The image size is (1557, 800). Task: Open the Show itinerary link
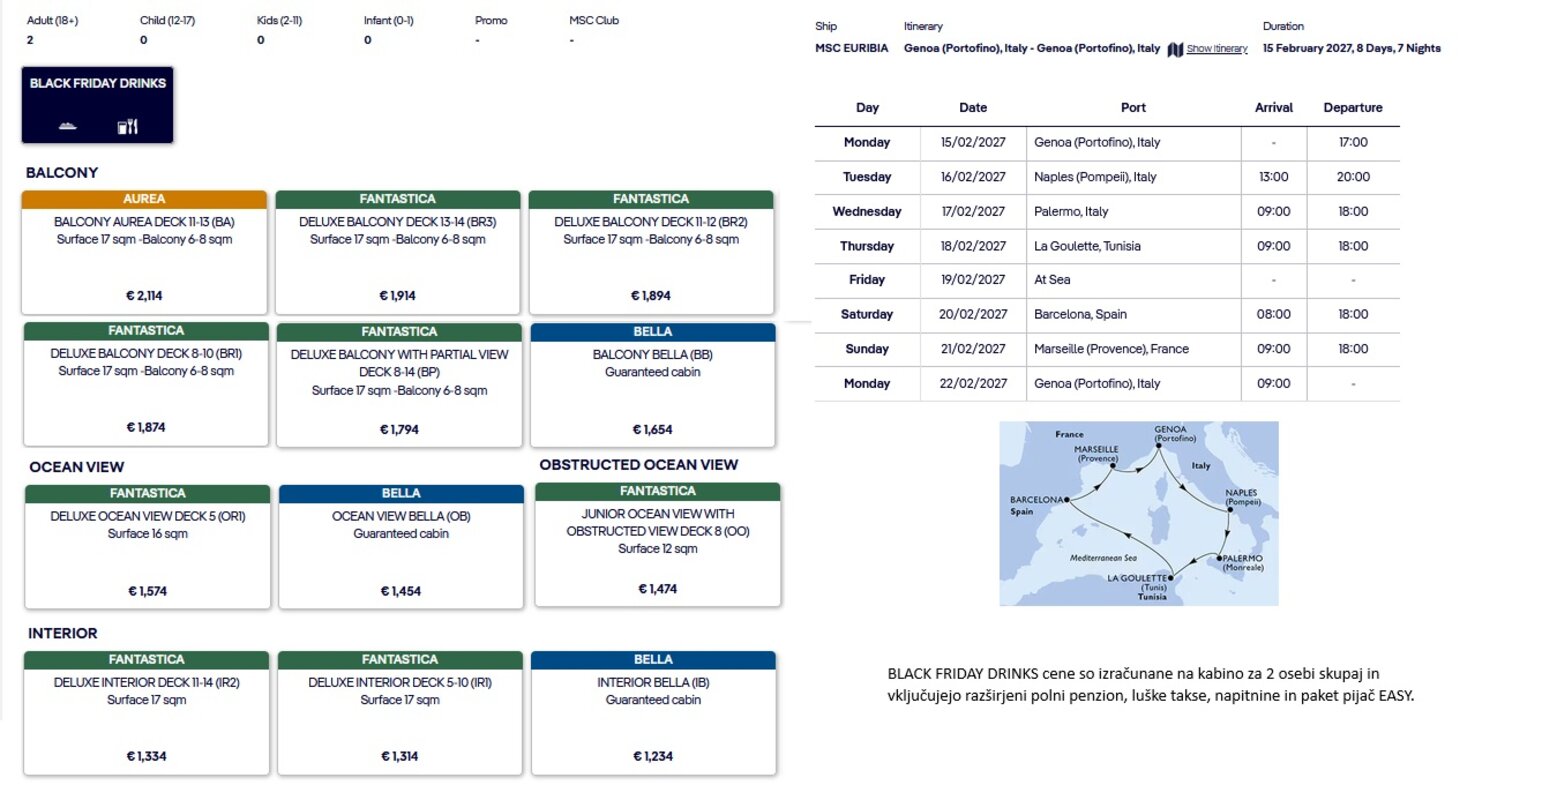(x=1217, y=49)
